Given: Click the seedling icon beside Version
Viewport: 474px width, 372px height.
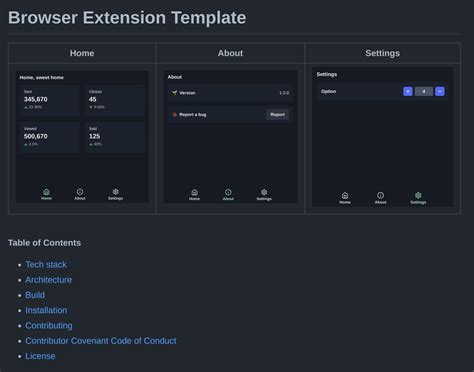Looking at the screenshot, I should (x=174, y=93).
